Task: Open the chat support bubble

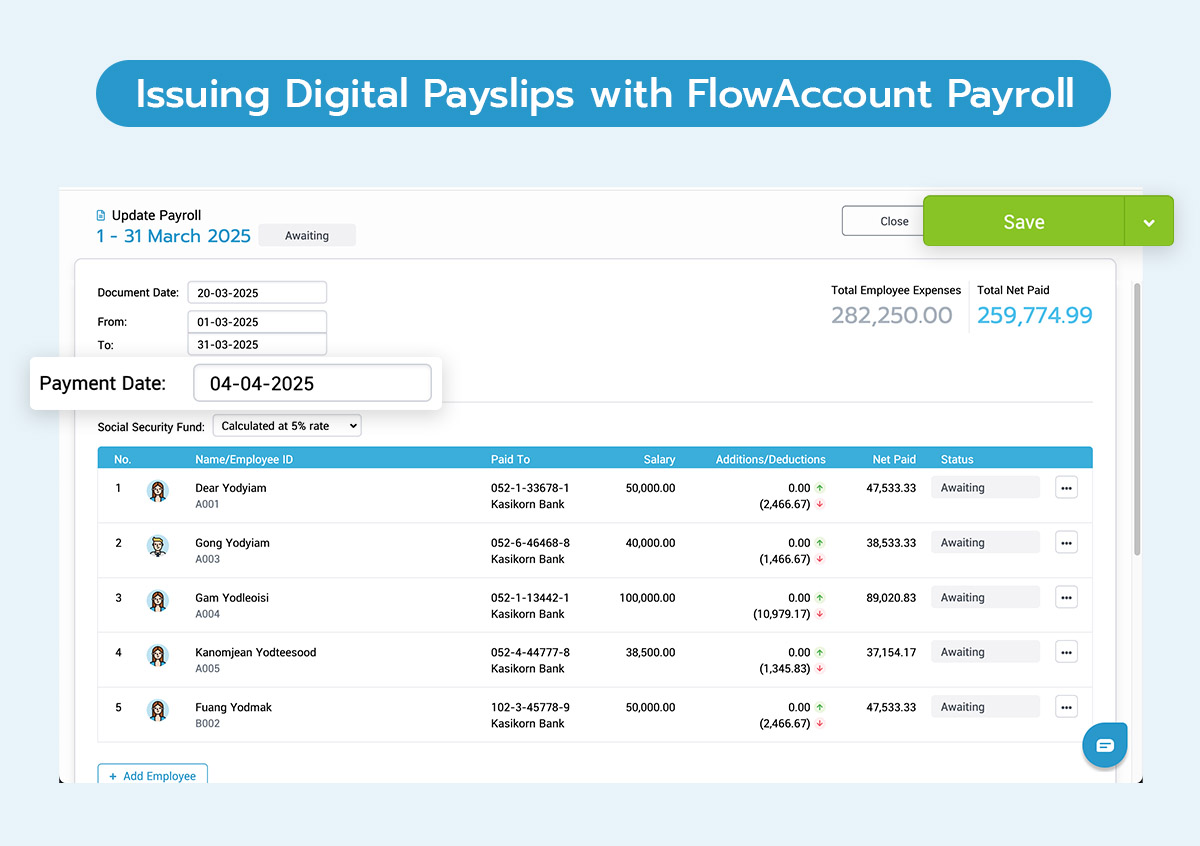Action: [1104, 745]
